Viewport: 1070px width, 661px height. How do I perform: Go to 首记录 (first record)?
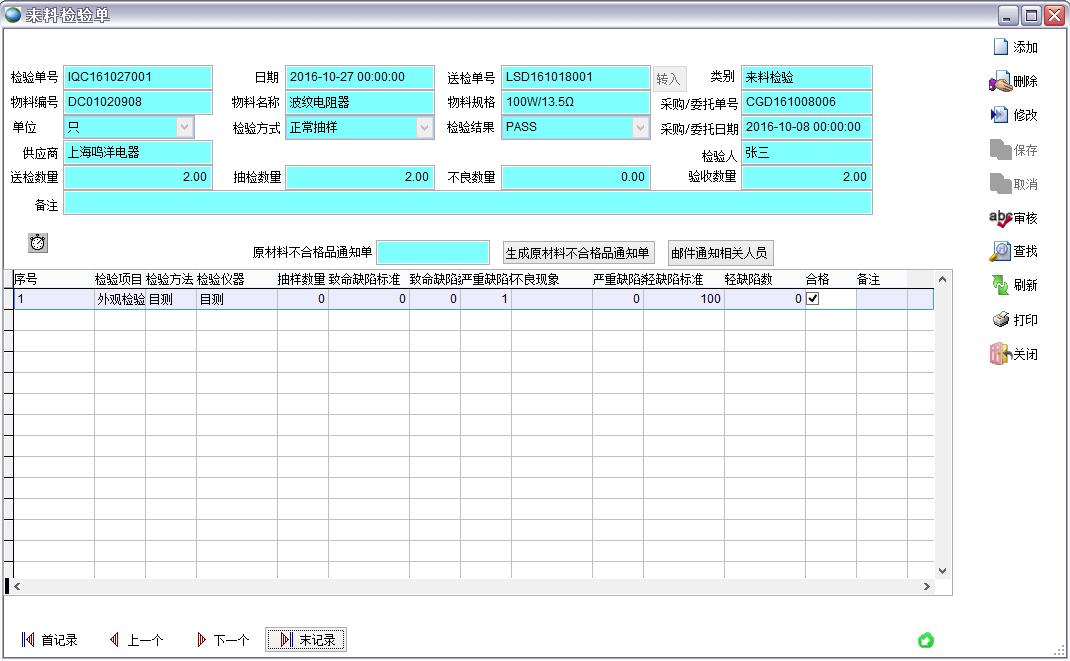coord(50,640)
